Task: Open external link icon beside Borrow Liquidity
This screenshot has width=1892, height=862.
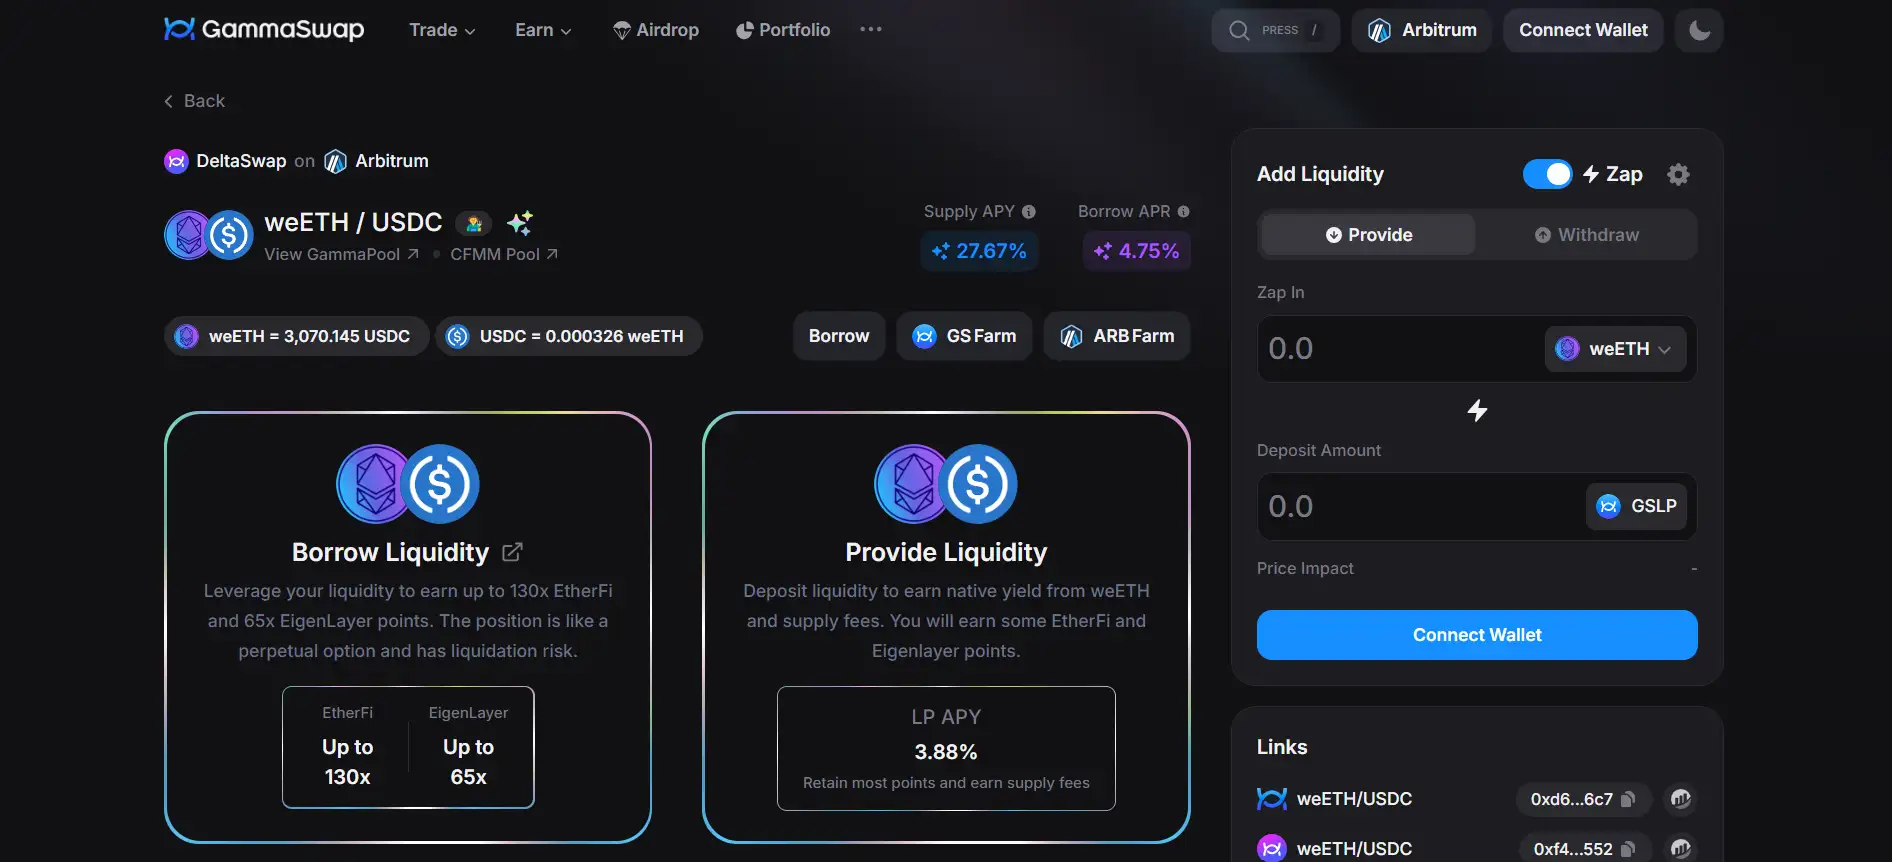Action: point(512,552)
